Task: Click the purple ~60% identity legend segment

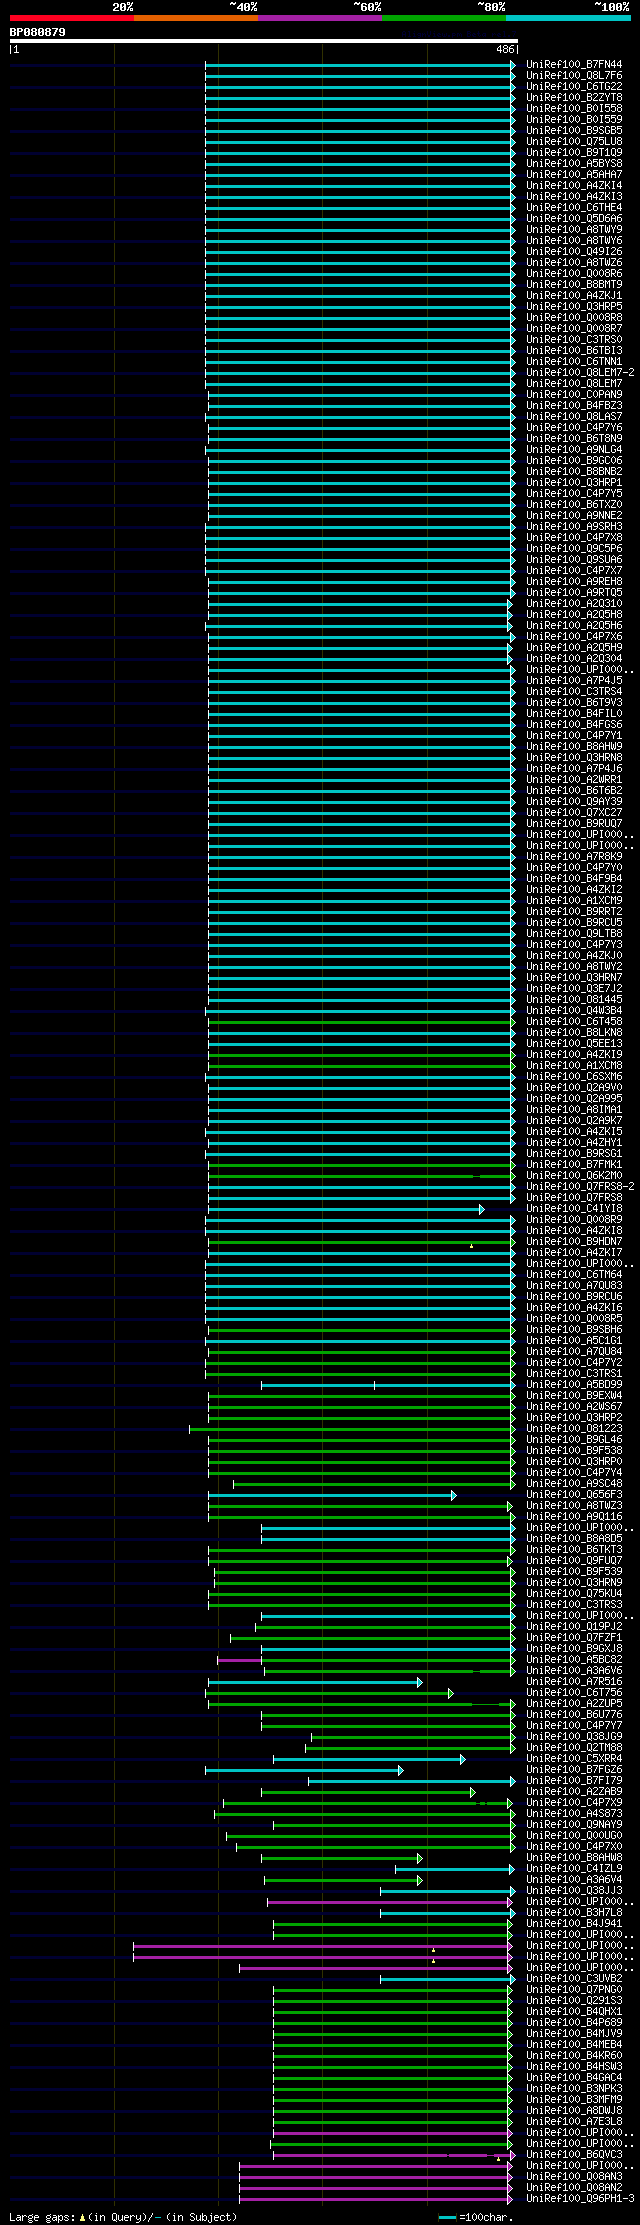Action: [x=320, y=18]
